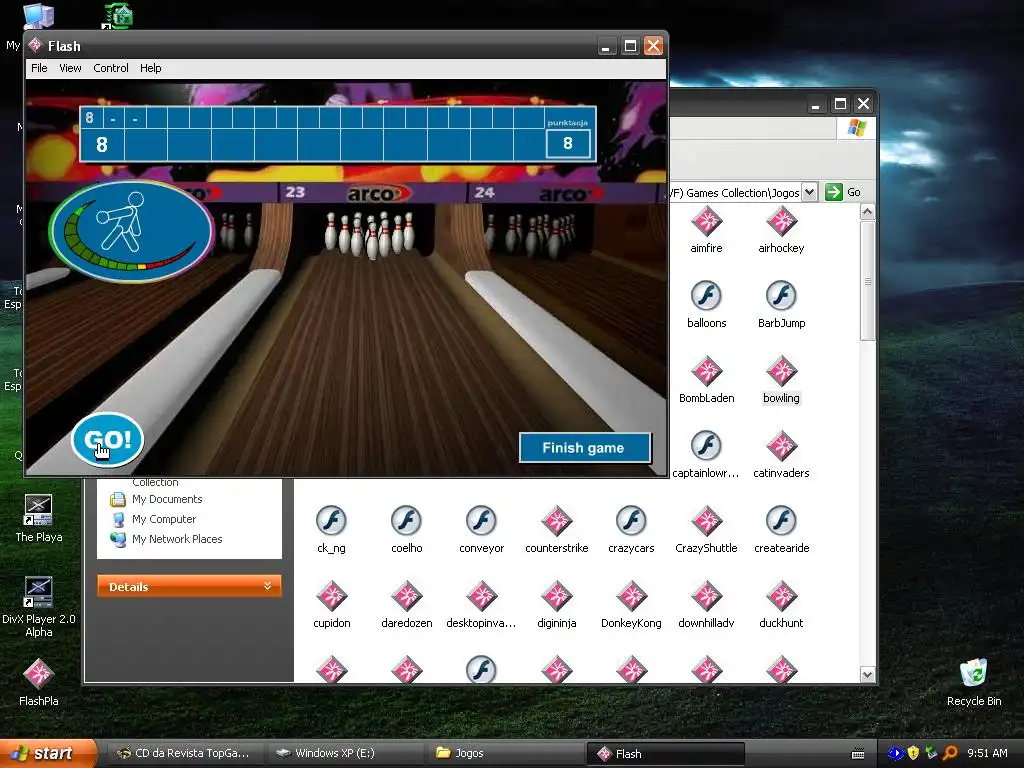Open the Control menu in Flash
The image size is (1024, 768).
click(x=110, y=68)
